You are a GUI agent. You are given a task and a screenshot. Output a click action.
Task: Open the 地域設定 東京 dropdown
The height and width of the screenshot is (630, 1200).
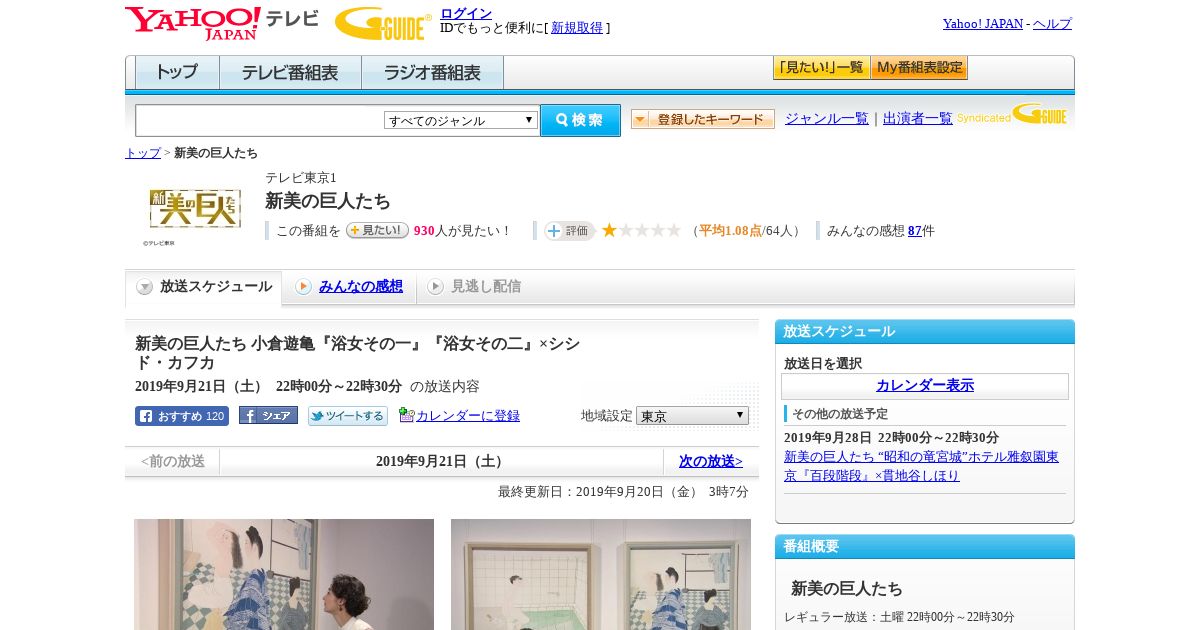692,415
